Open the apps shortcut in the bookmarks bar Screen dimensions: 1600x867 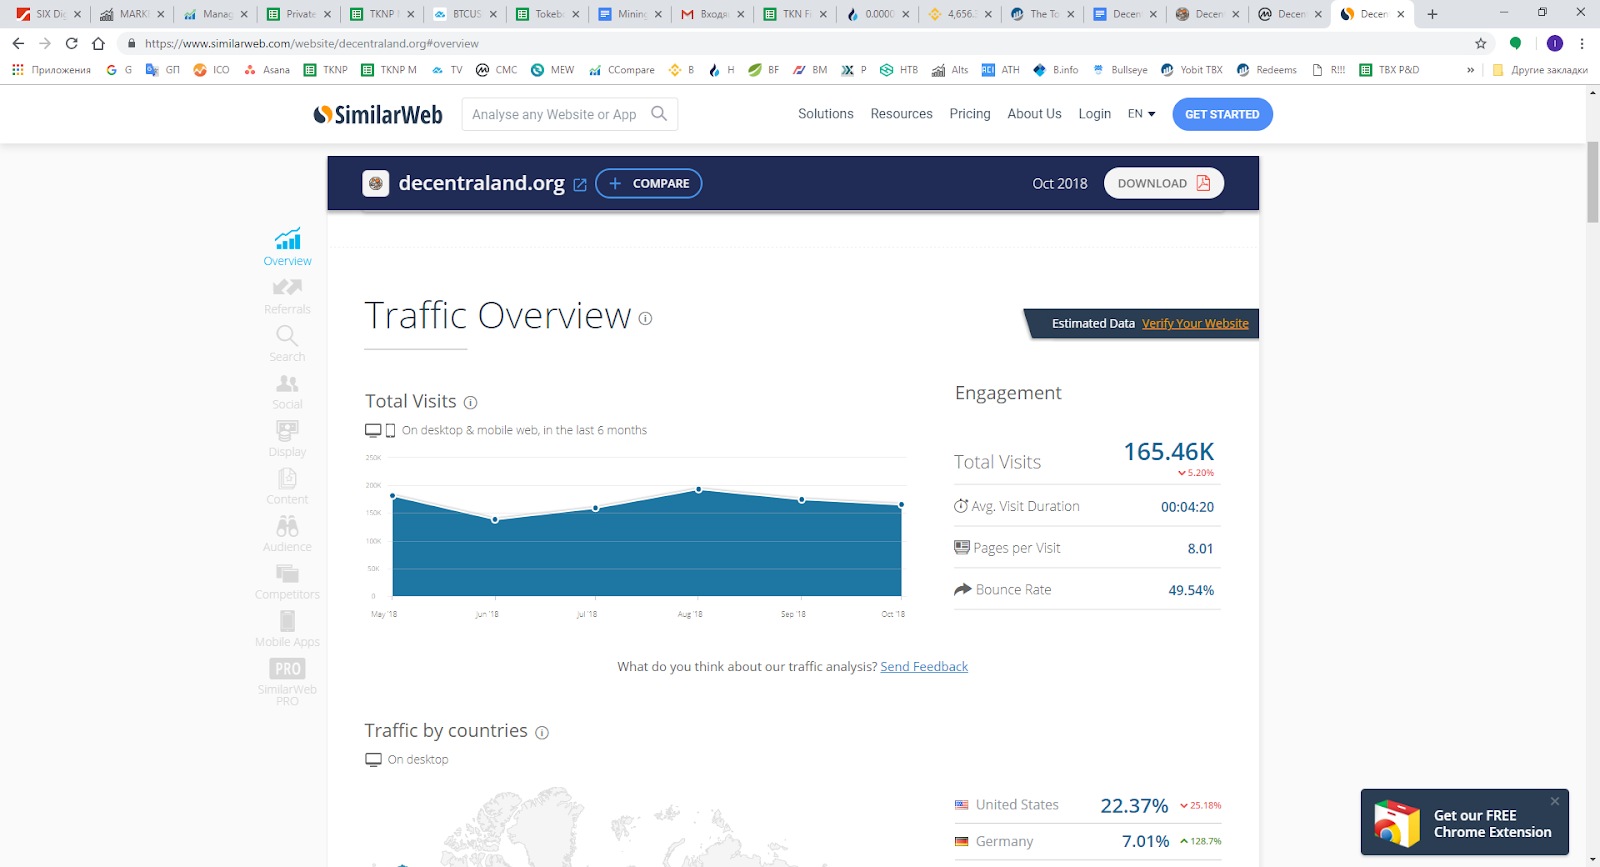click(51, 70)
